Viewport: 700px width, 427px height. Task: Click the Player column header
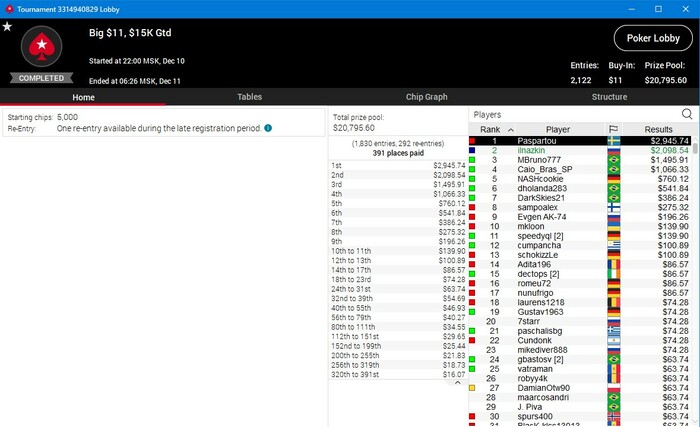pos(558,130)
